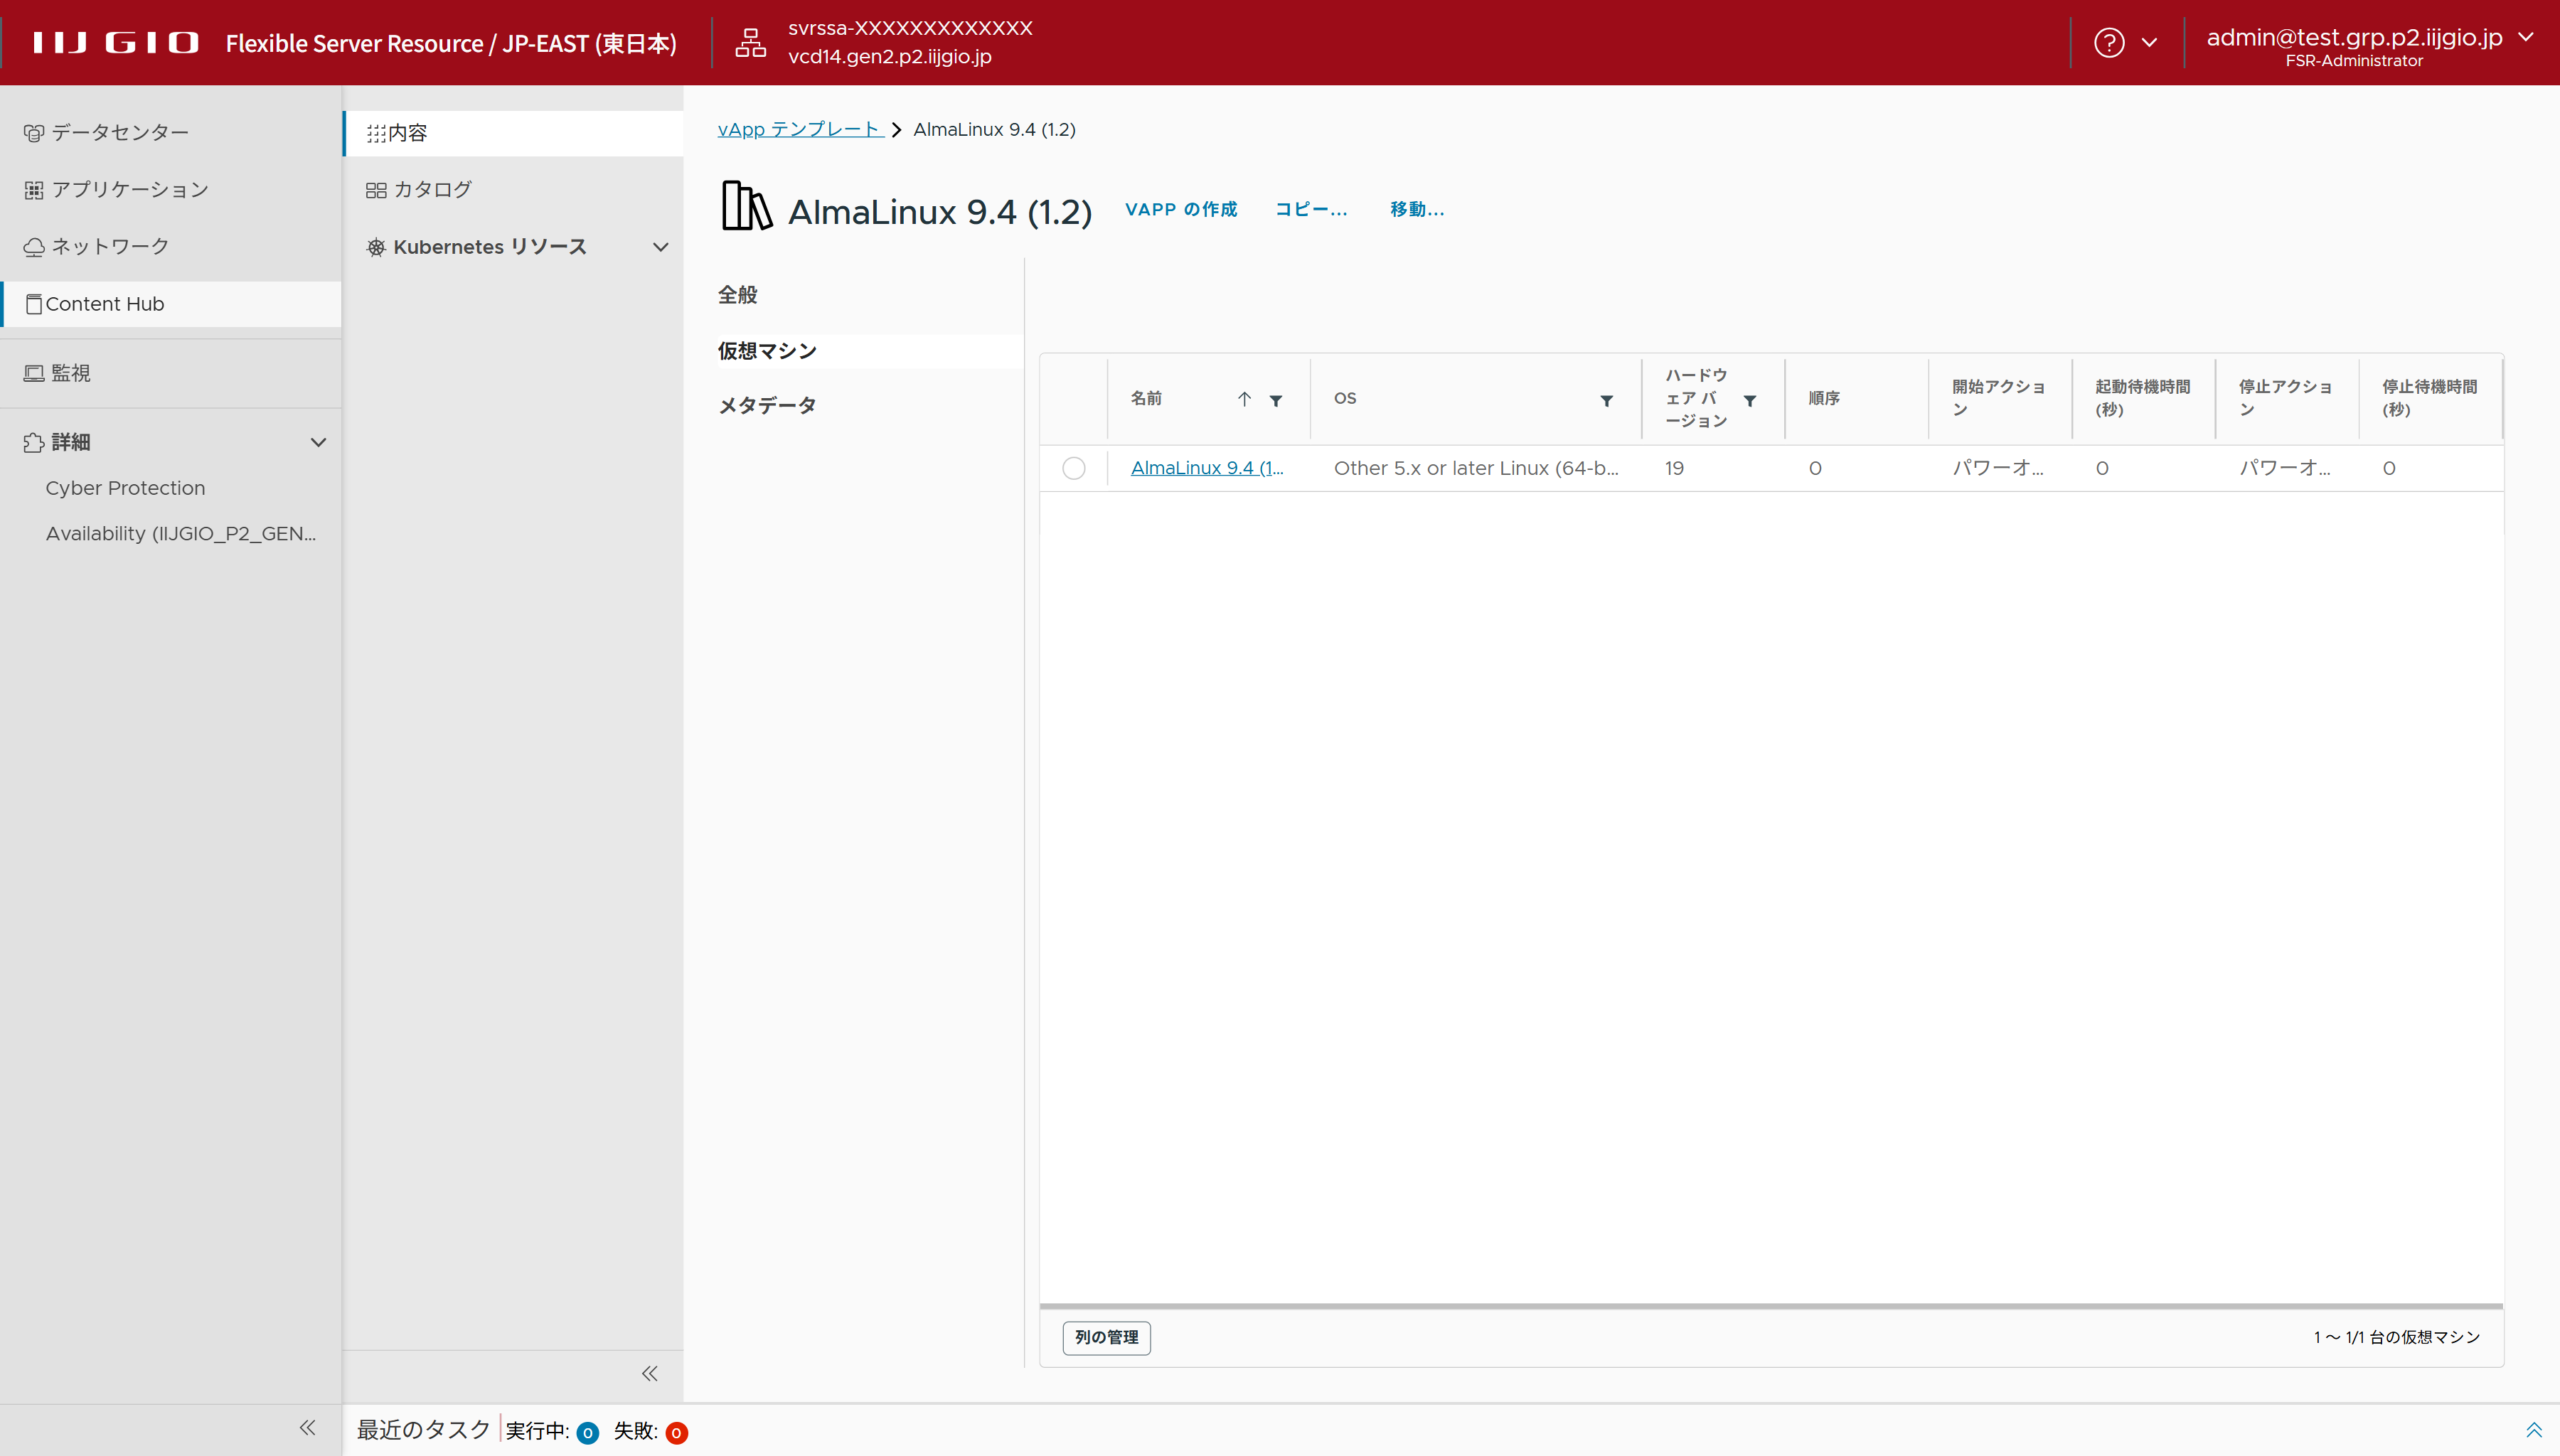Collapse the 詳細 section chevron
This screenshot has height=1456, width=2560.
click(x=318, y=442)
